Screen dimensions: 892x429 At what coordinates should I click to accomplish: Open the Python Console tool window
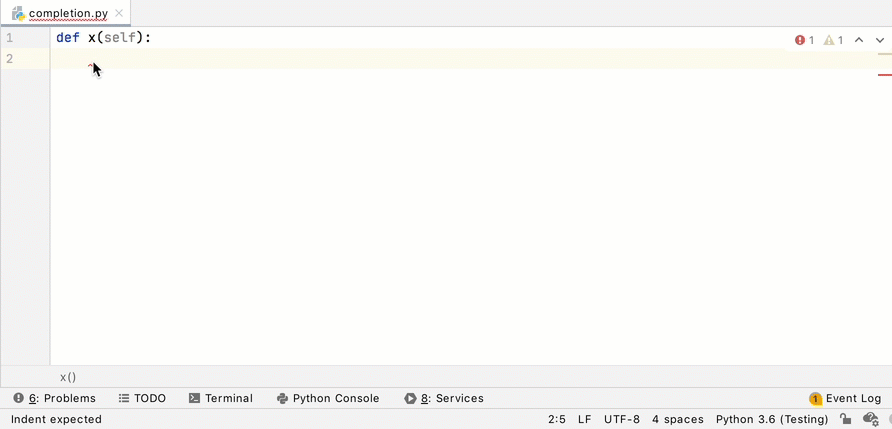pos(328,398)
